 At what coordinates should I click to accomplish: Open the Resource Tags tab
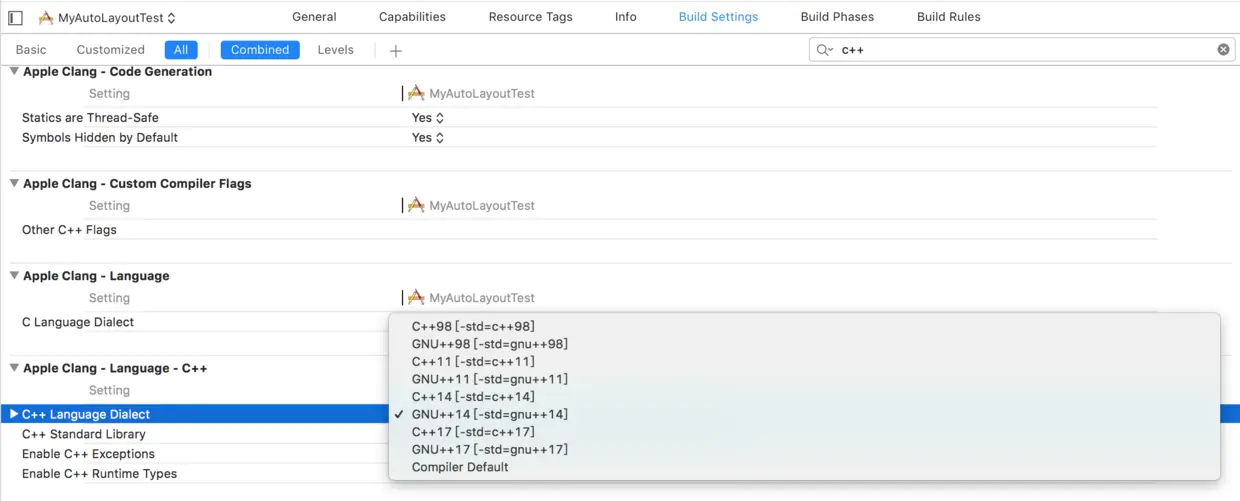[530, 17]
